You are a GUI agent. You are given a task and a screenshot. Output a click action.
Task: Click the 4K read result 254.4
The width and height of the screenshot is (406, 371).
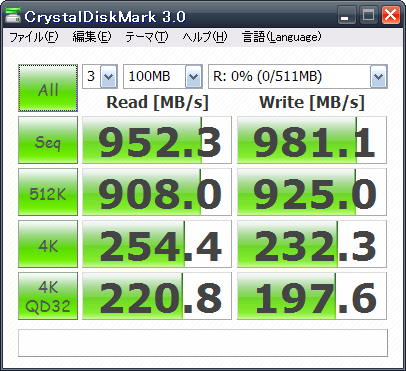click(157, 244)
